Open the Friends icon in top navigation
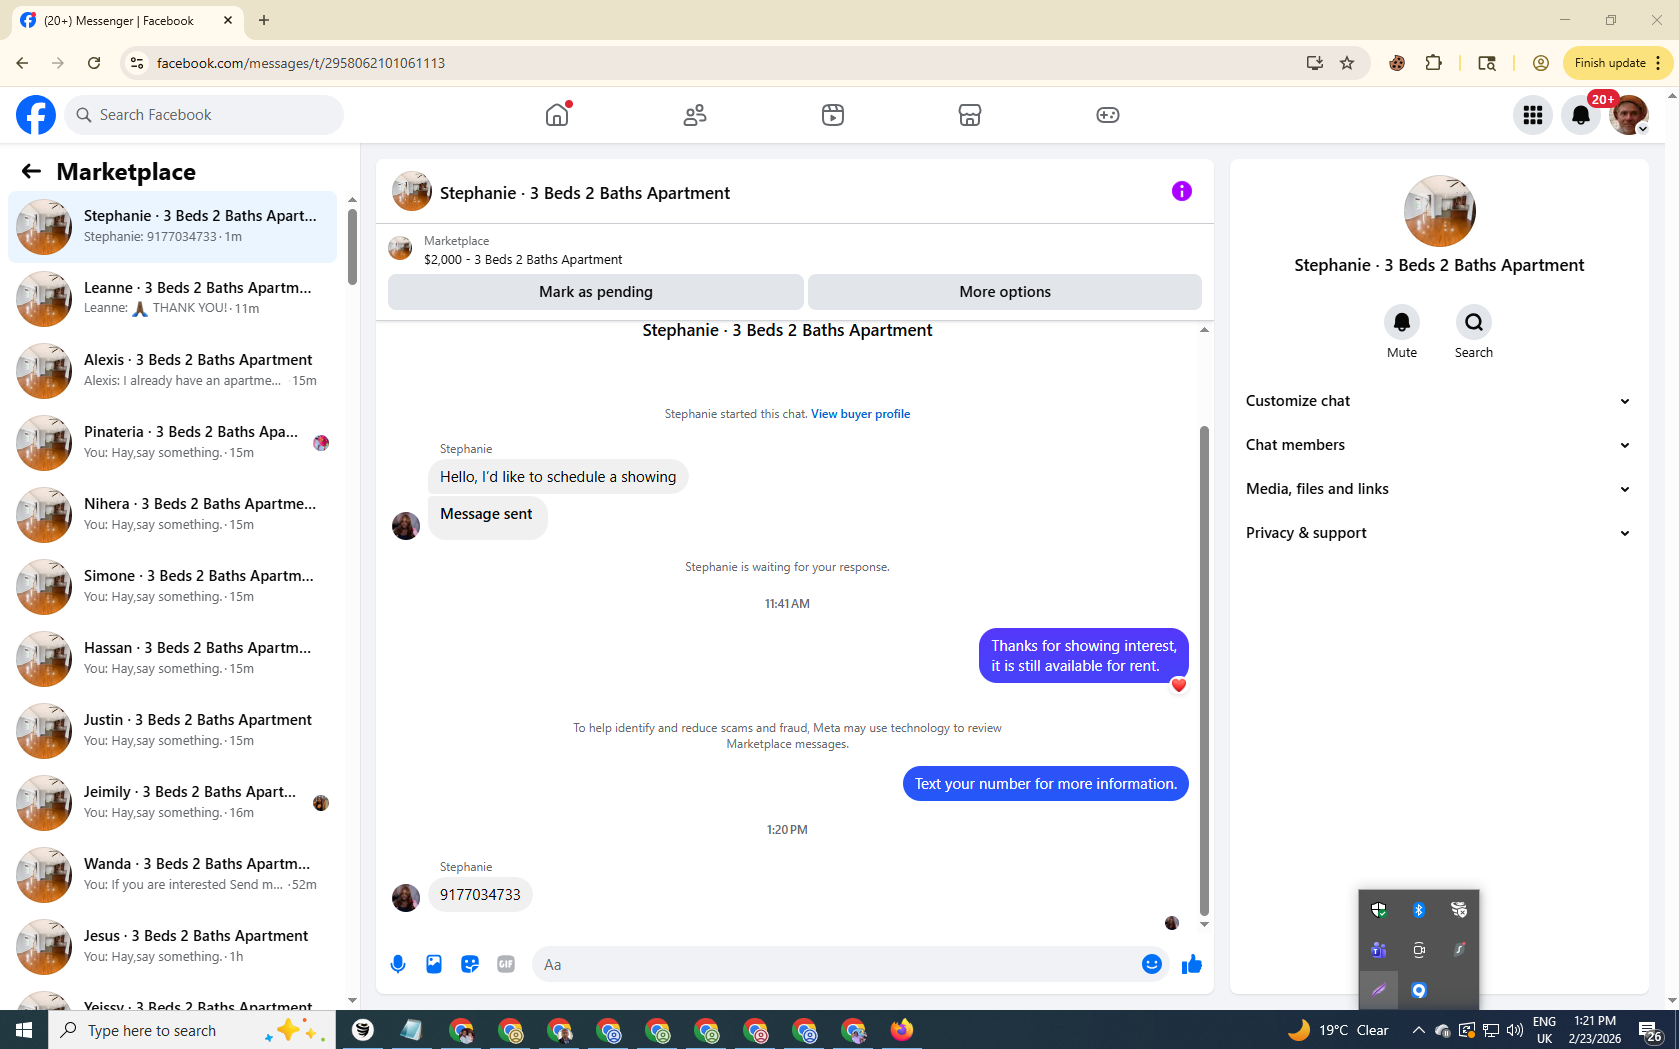Image resolution: width=1679 pixels, height=1049 pixels. [x=695, y=115]
